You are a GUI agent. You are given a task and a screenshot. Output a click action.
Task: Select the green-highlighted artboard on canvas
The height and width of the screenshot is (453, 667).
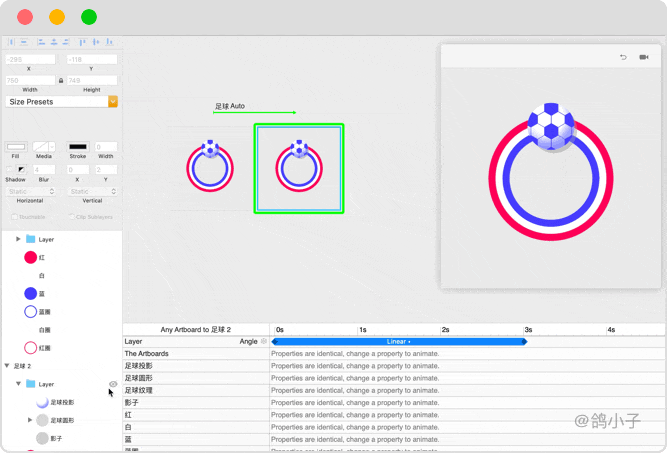(x=299, y=168)
